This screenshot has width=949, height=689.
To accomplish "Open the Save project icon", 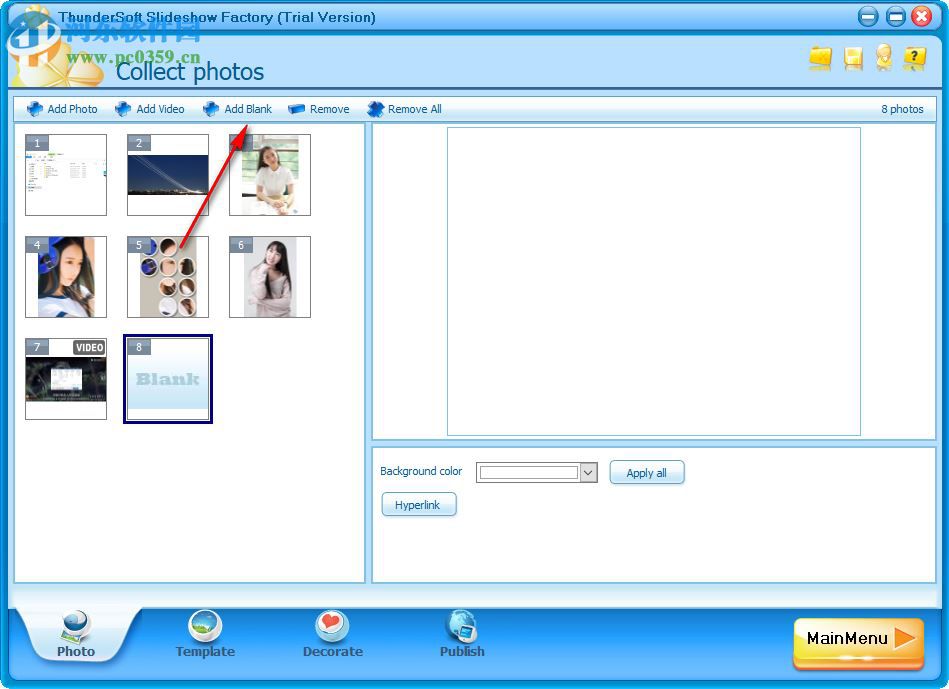I will coord(852,59).
